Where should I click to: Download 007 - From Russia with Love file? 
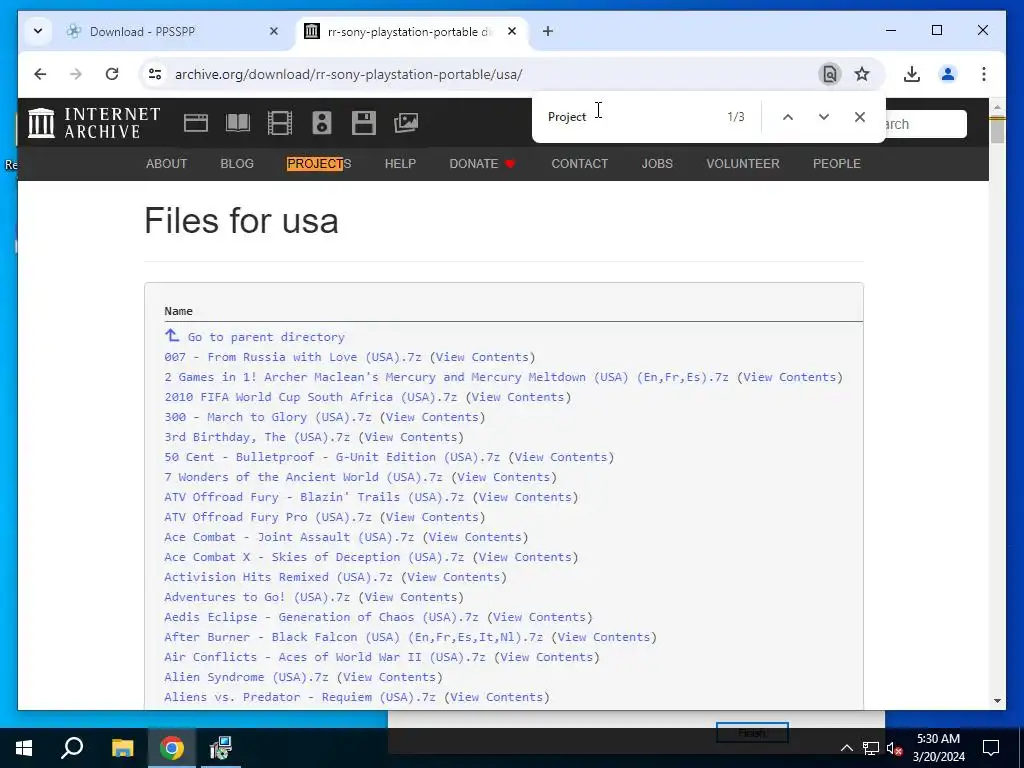(293, 357)
